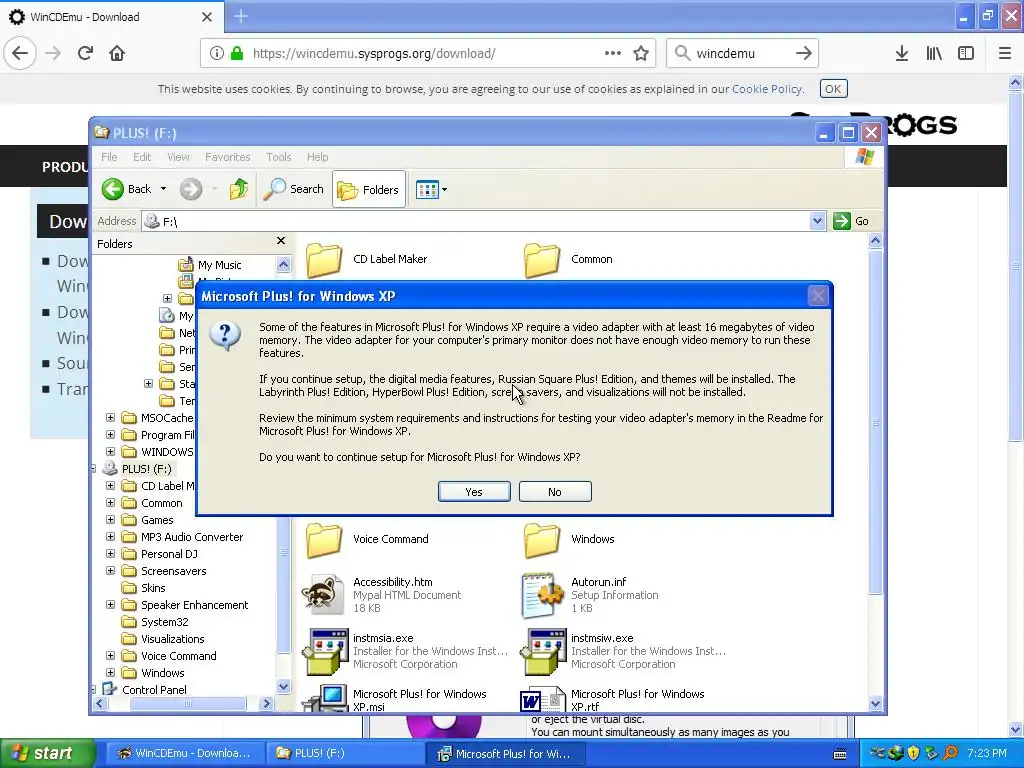Select the Voice Command folder icon
The image size is (1024, 768).
click(324, 540)
